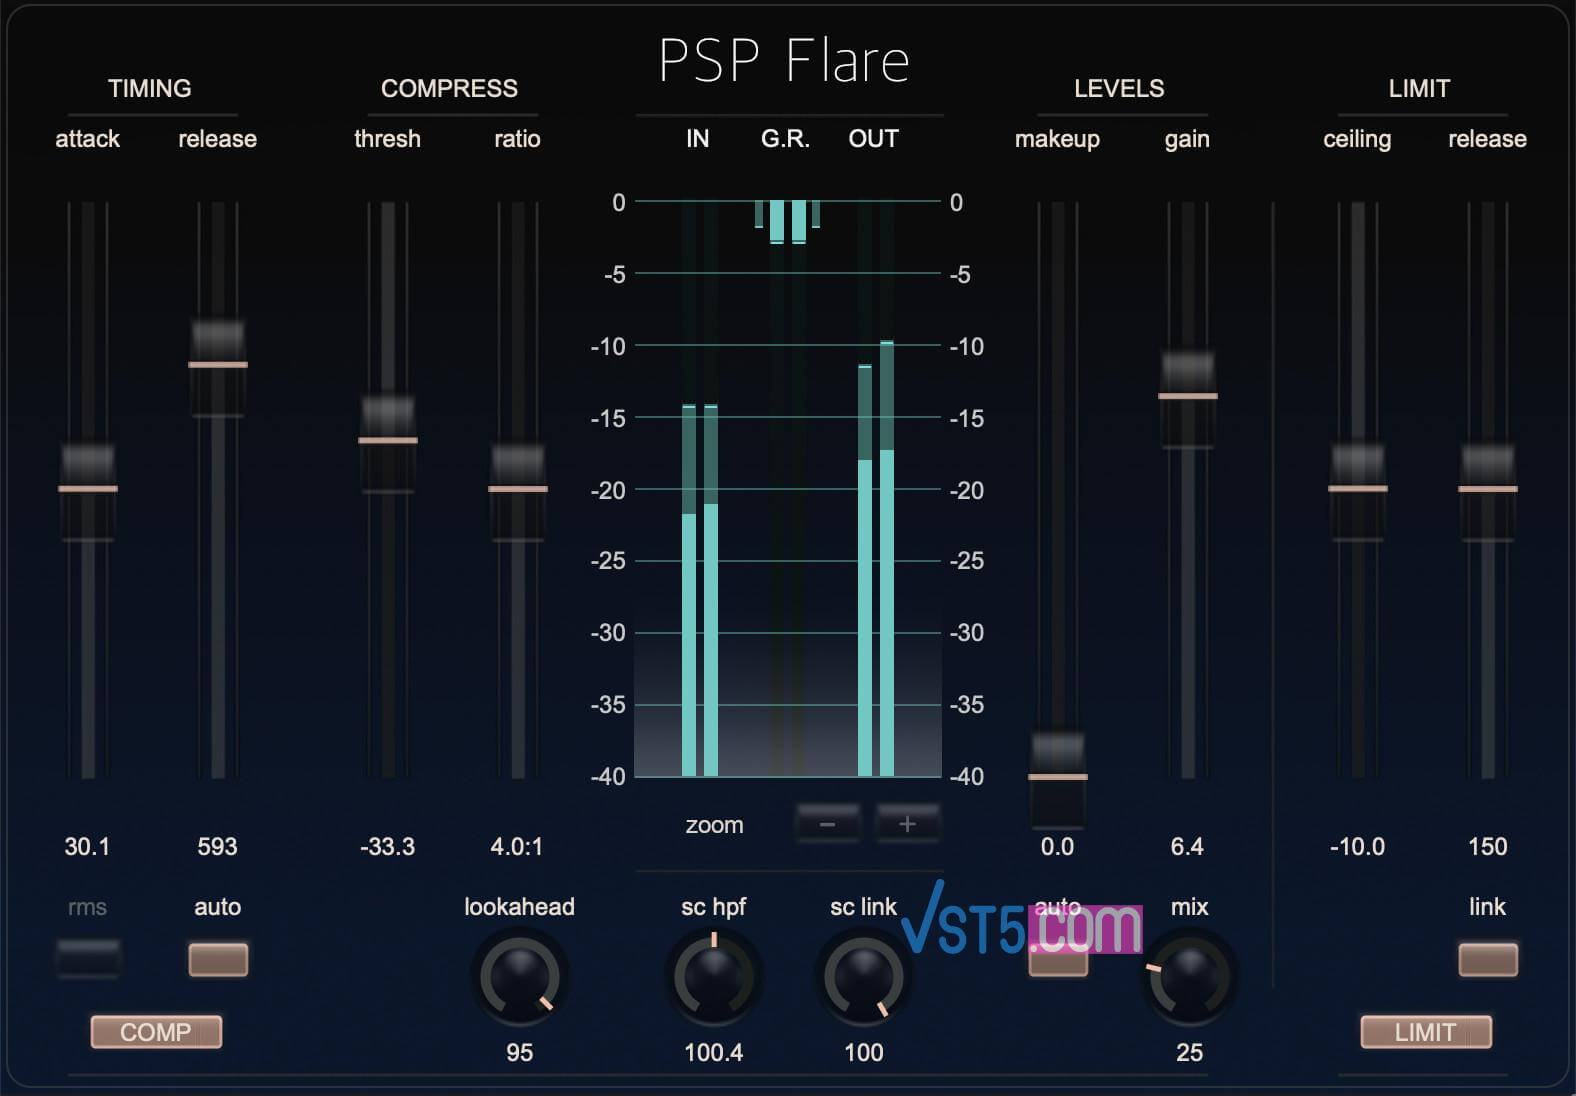Click the lookahead value 95

[519, 1053]
